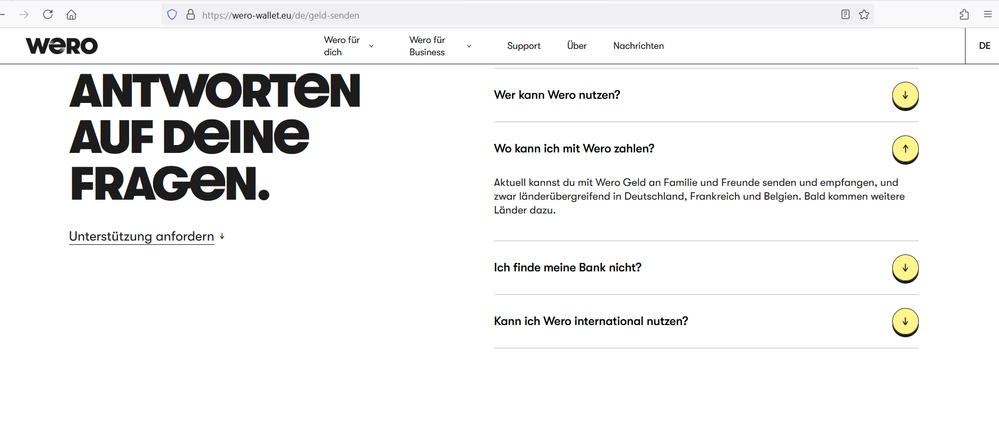Show site security padlock info
The height and width of the screenshot is (436, 999).
click(x=189, y=15)
